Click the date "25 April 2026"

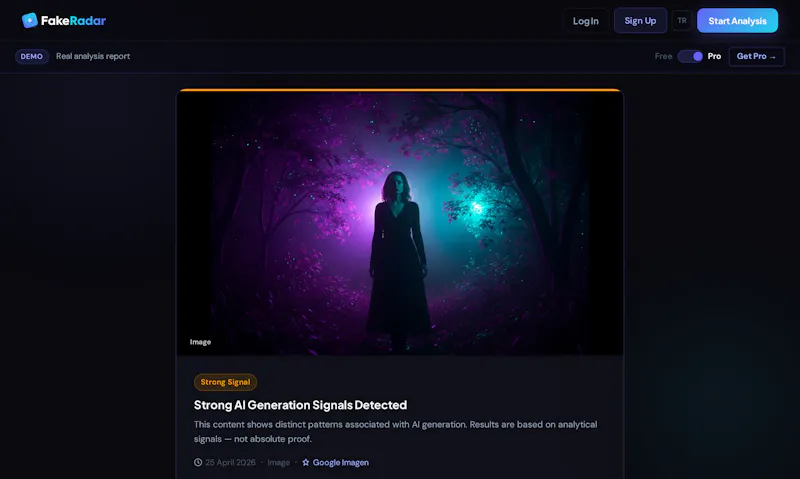pos(230,462)
